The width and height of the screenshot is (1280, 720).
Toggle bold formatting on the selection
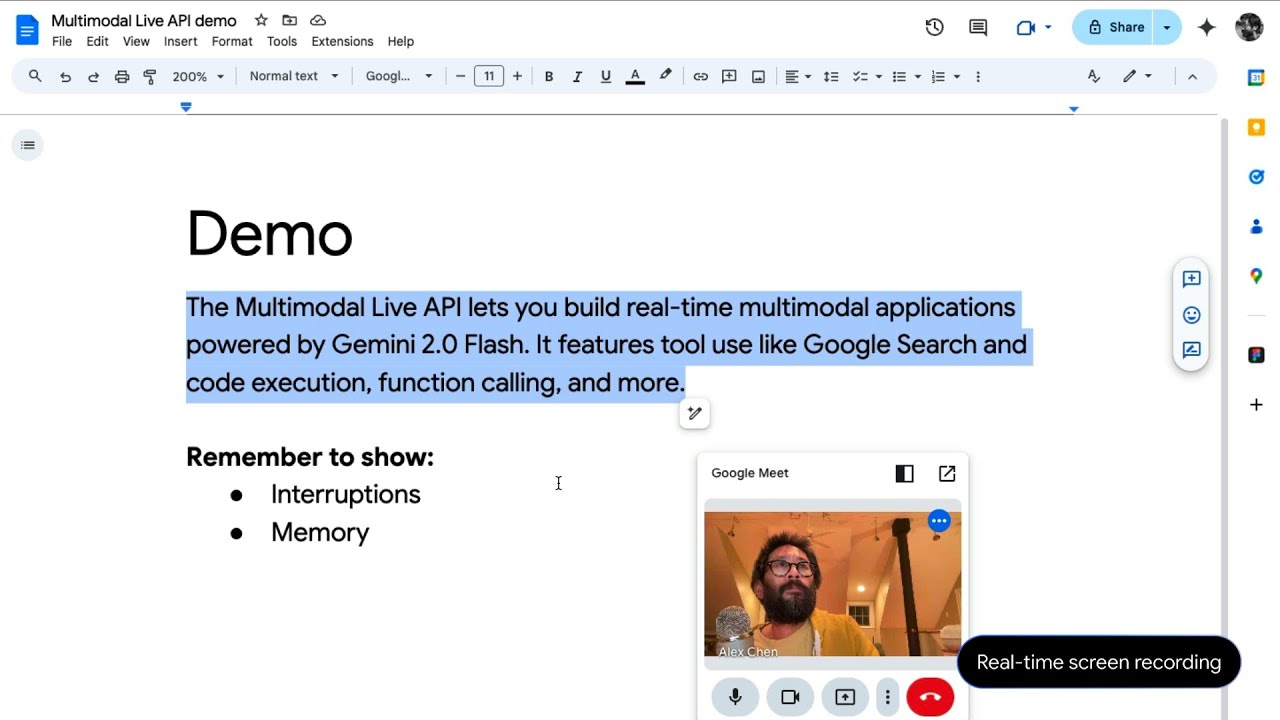pyautogui.click(x=549, y=76)
